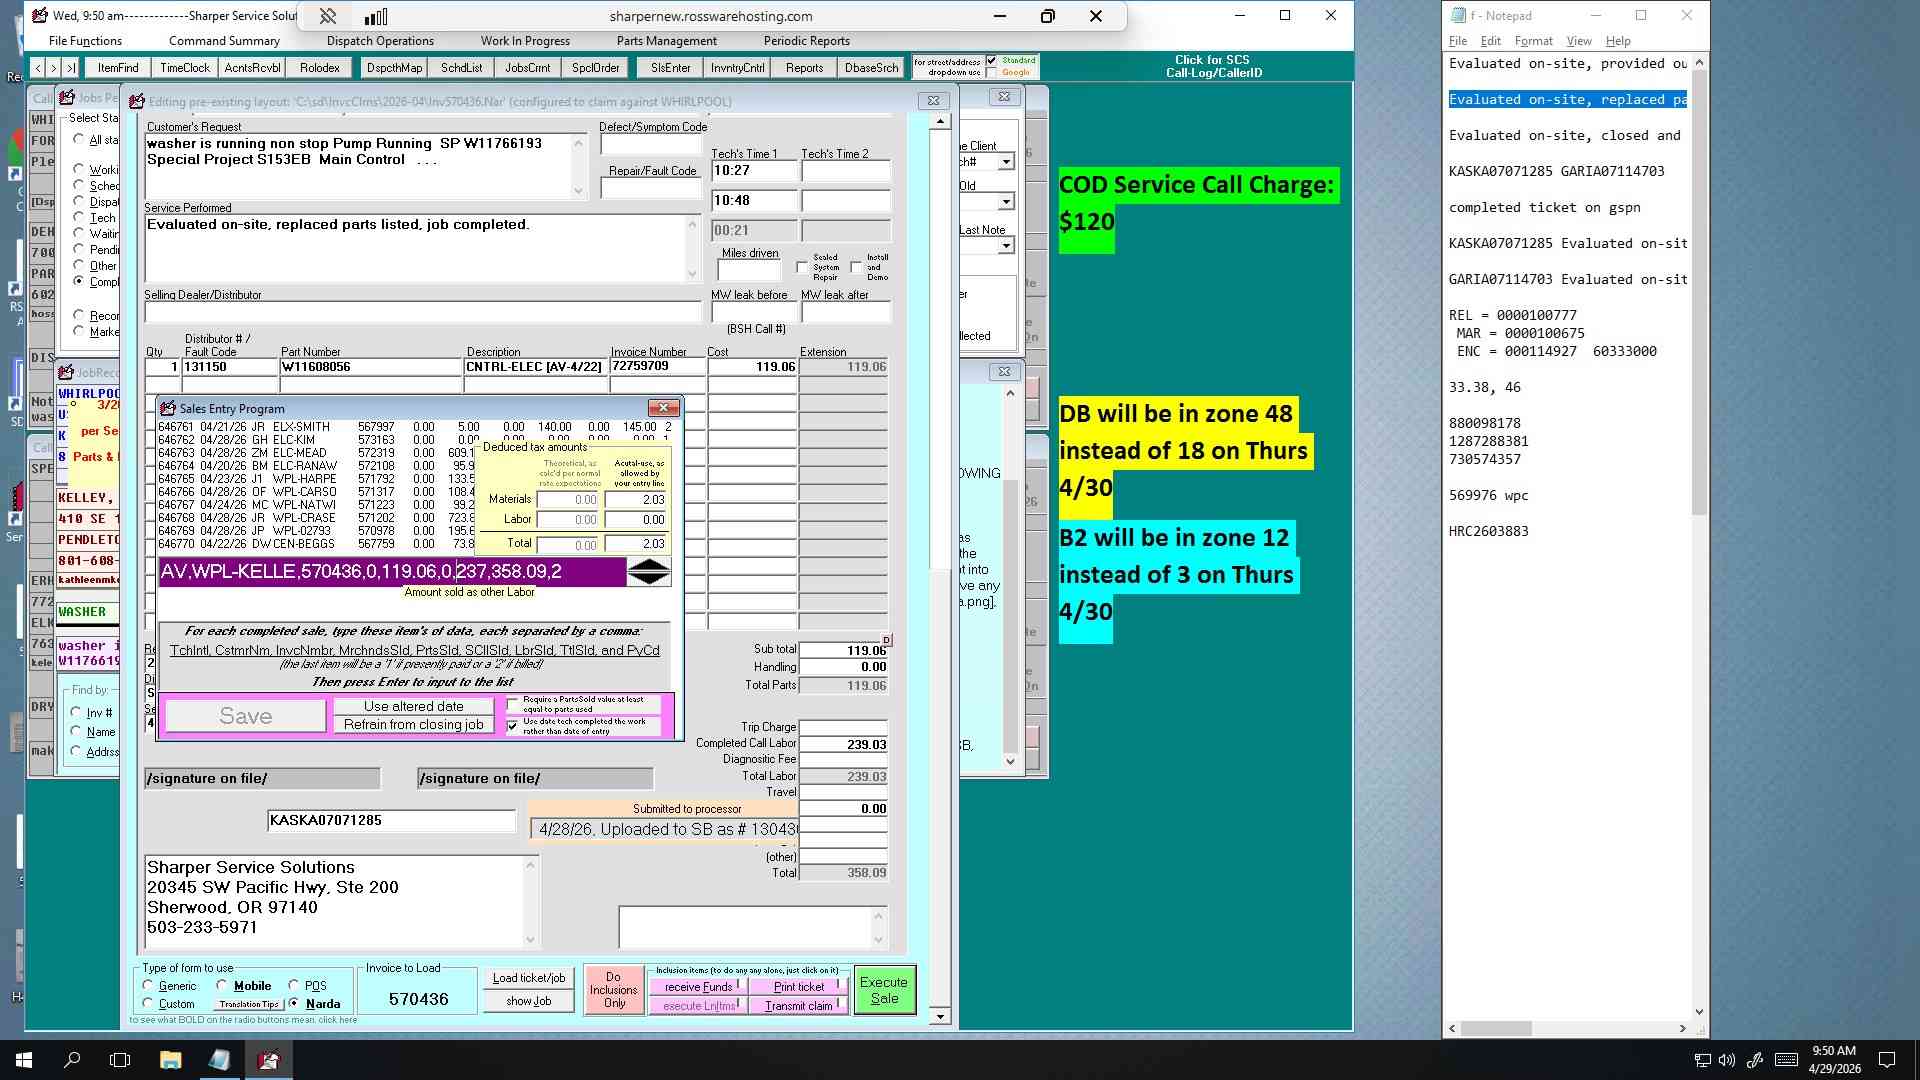This screenshot has height=1080, width=1920.
Task: Enable the Google street/address dropdown checkbox
Action: [991, 73]
